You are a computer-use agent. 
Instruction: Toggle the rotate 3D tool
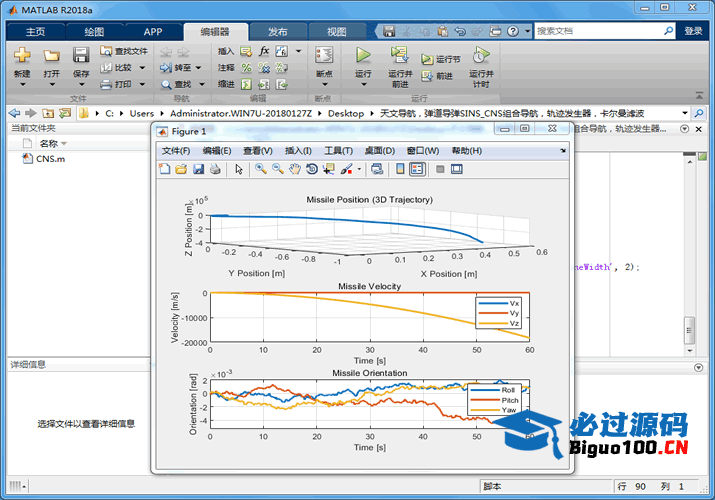(x=312, y=169)
